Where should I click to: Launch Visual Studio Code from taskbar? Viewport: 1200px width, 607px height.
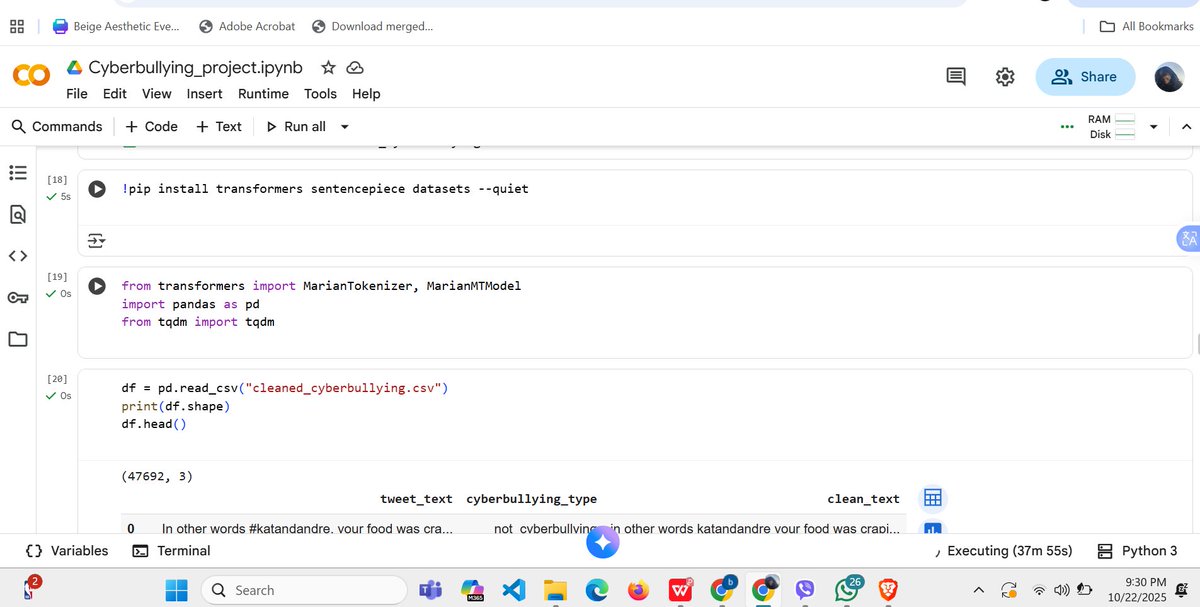[514, 590]
